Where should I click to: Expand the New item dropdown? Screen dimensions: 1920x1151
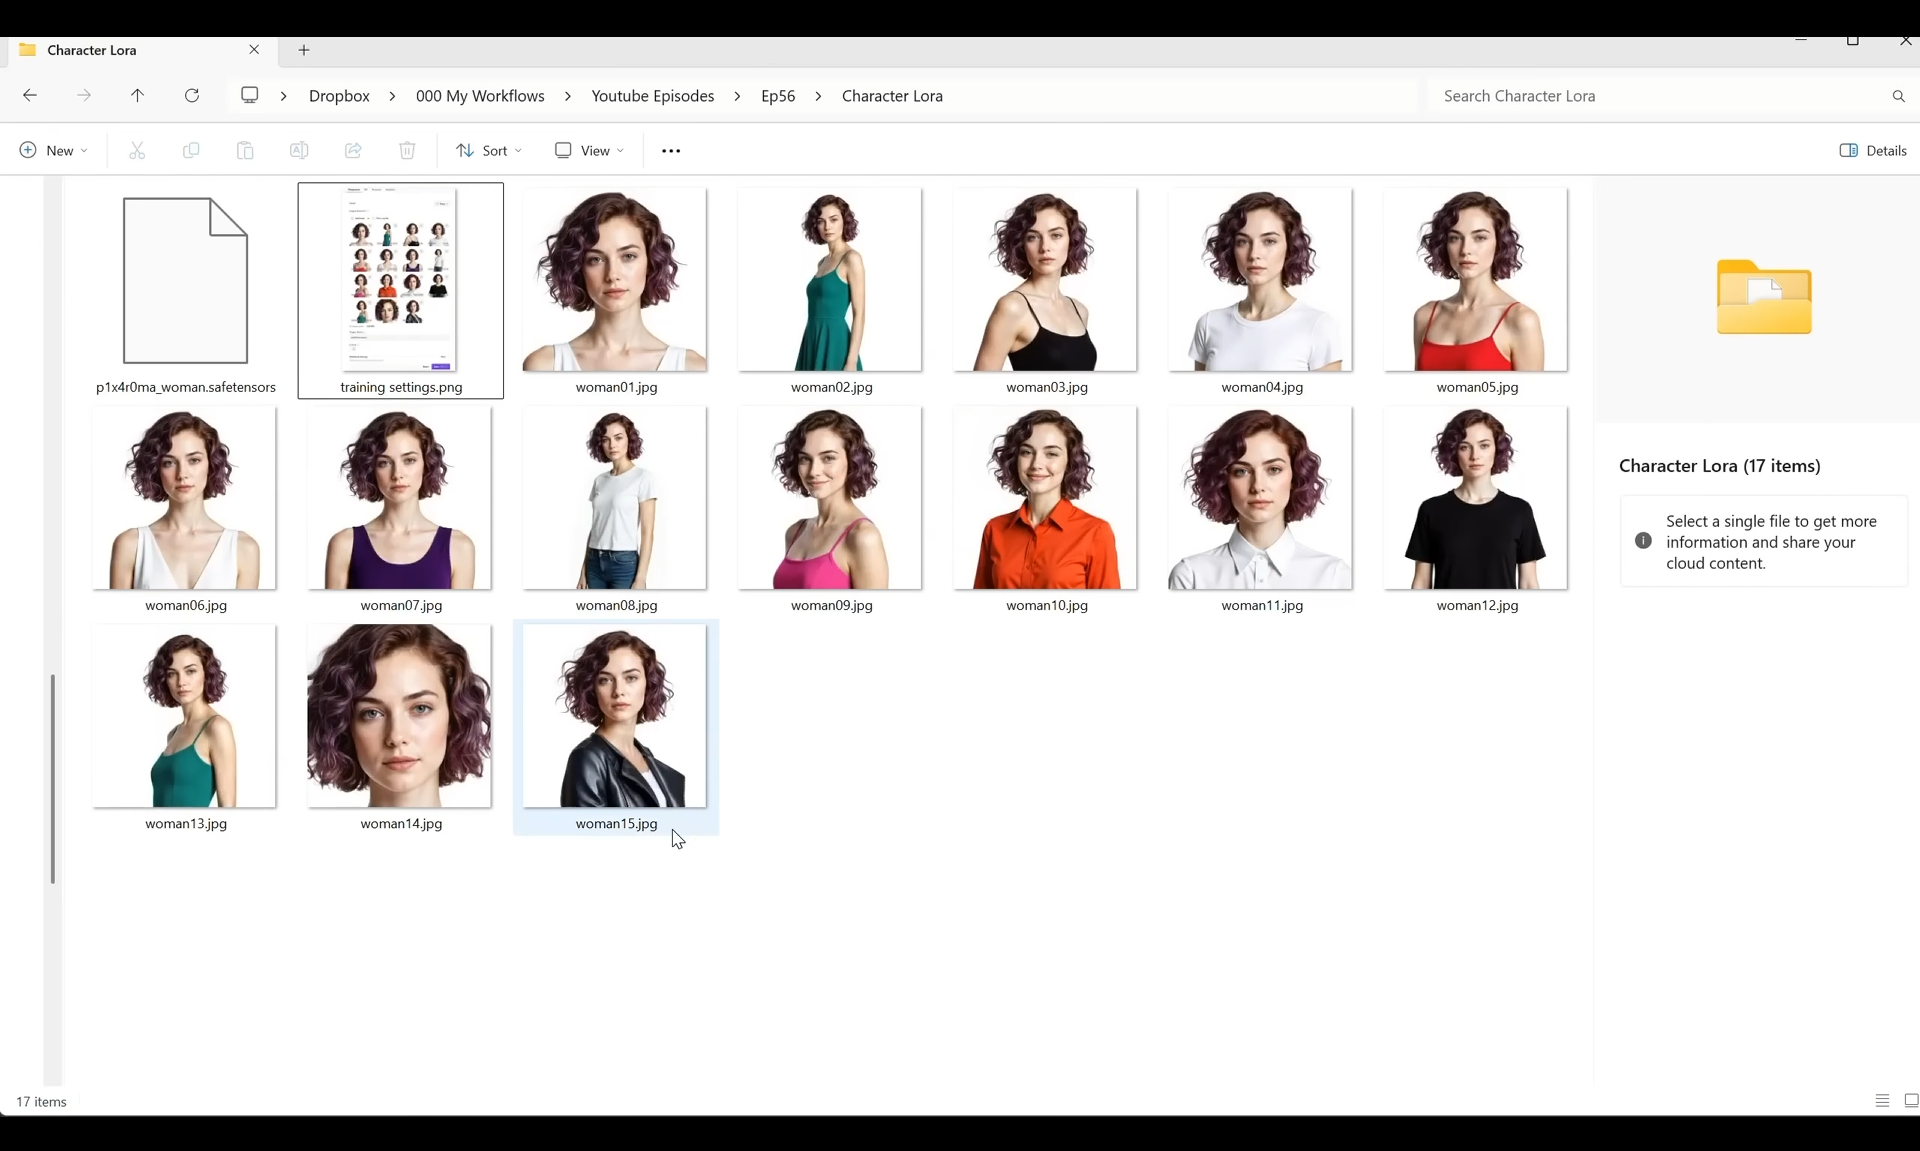(x=54, y=150)
